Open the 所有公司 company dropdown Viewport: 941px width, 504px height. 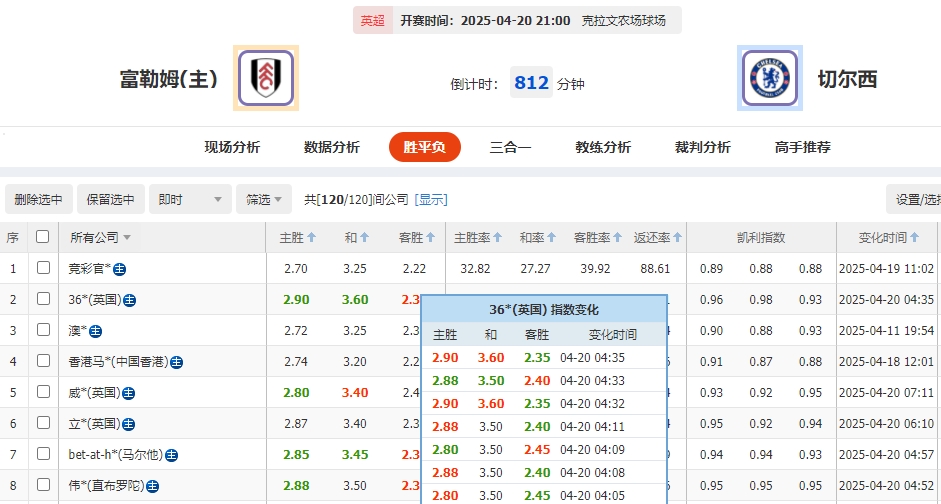(100, 238)
